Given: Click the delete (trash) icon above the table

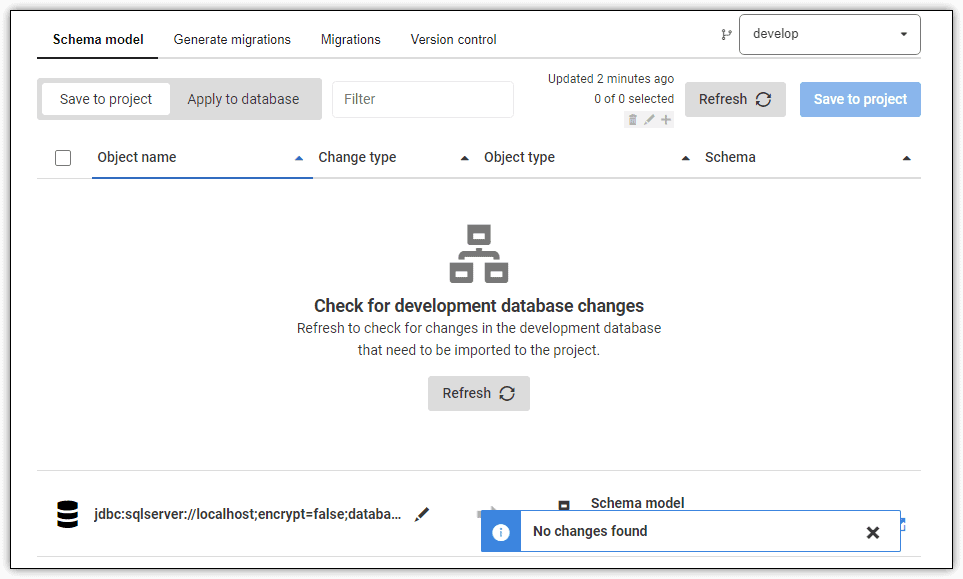Looking at the screenshot, I should 632,118.
